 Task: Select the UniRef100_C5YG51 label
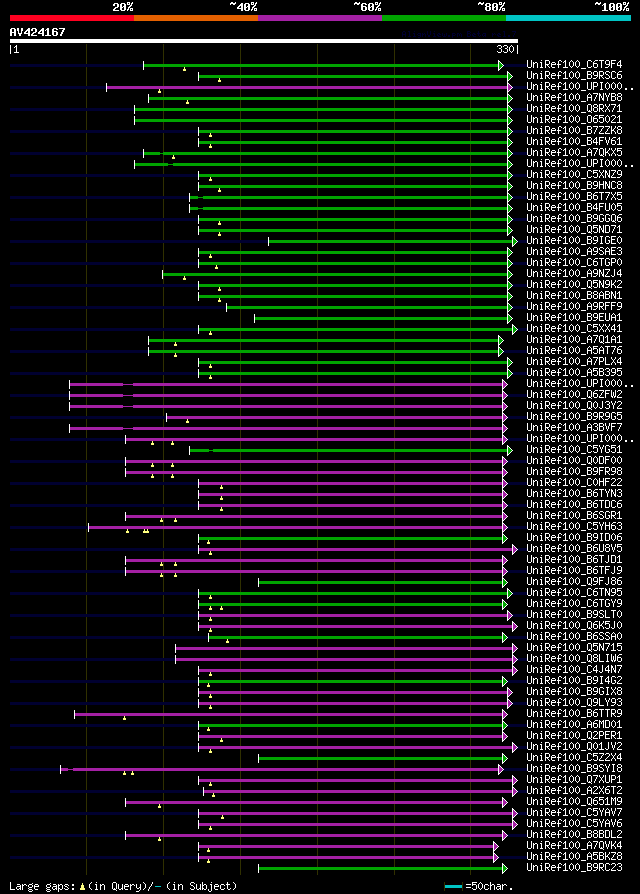click(574, 449)
